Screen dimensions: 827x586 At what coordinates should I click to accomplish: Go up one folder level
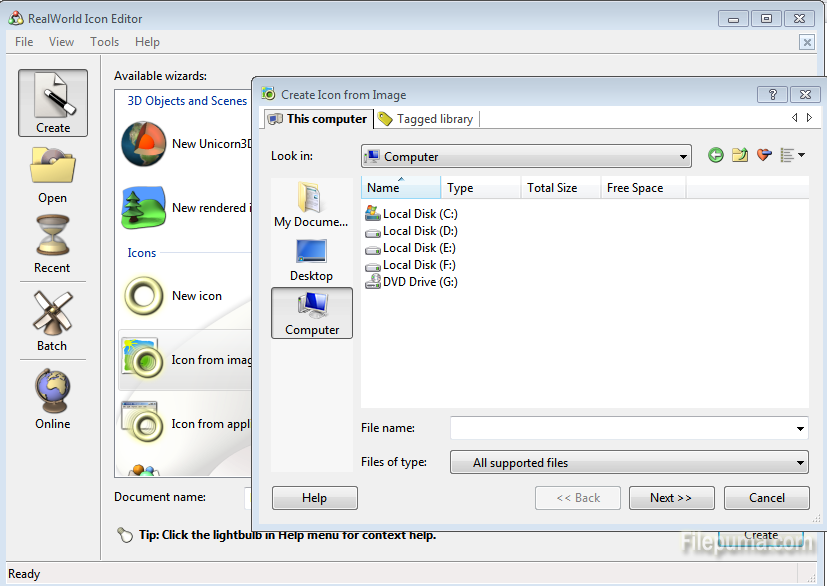point(740,155)
